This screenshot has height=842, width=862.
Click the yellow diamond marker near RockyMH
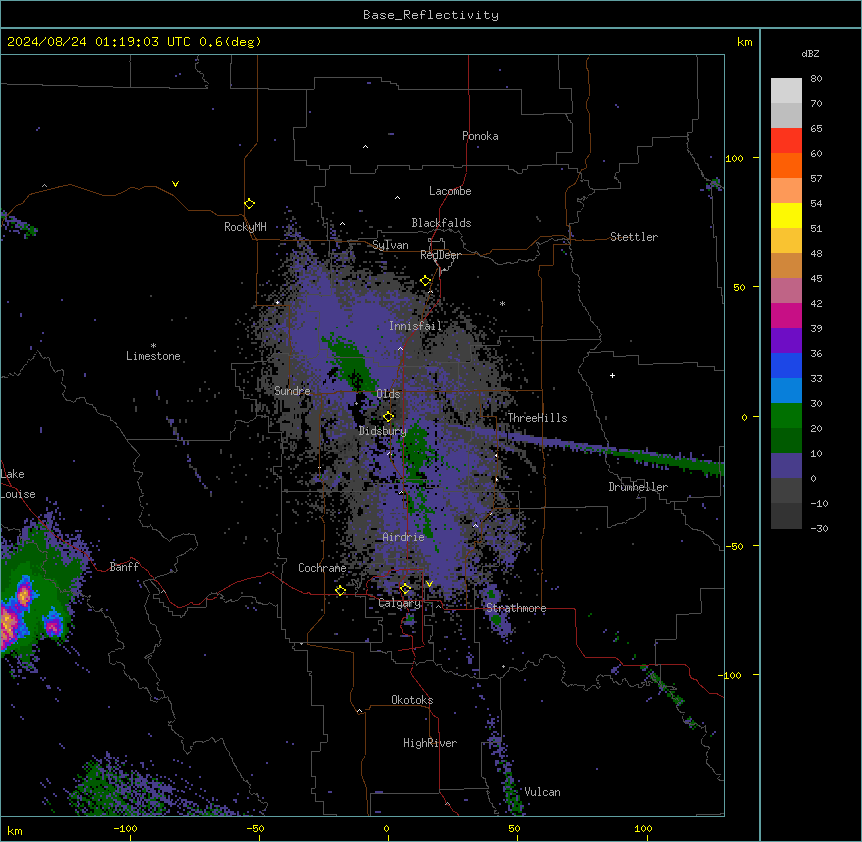(249, 204)
